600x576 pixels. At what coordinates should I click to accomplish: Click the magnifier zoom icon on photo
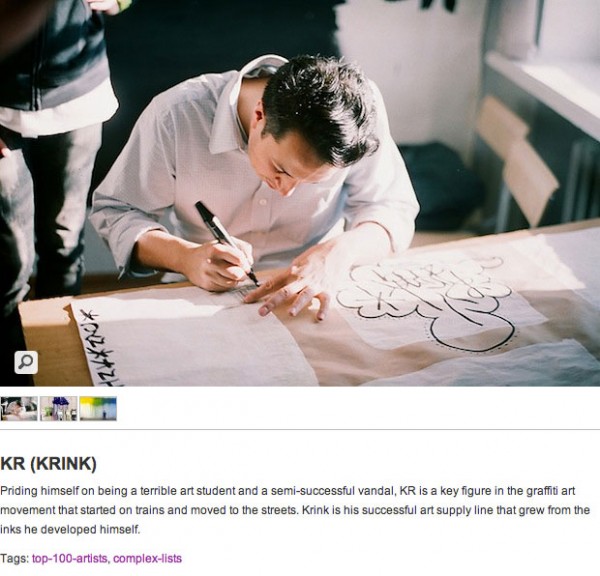pos(26,362)
